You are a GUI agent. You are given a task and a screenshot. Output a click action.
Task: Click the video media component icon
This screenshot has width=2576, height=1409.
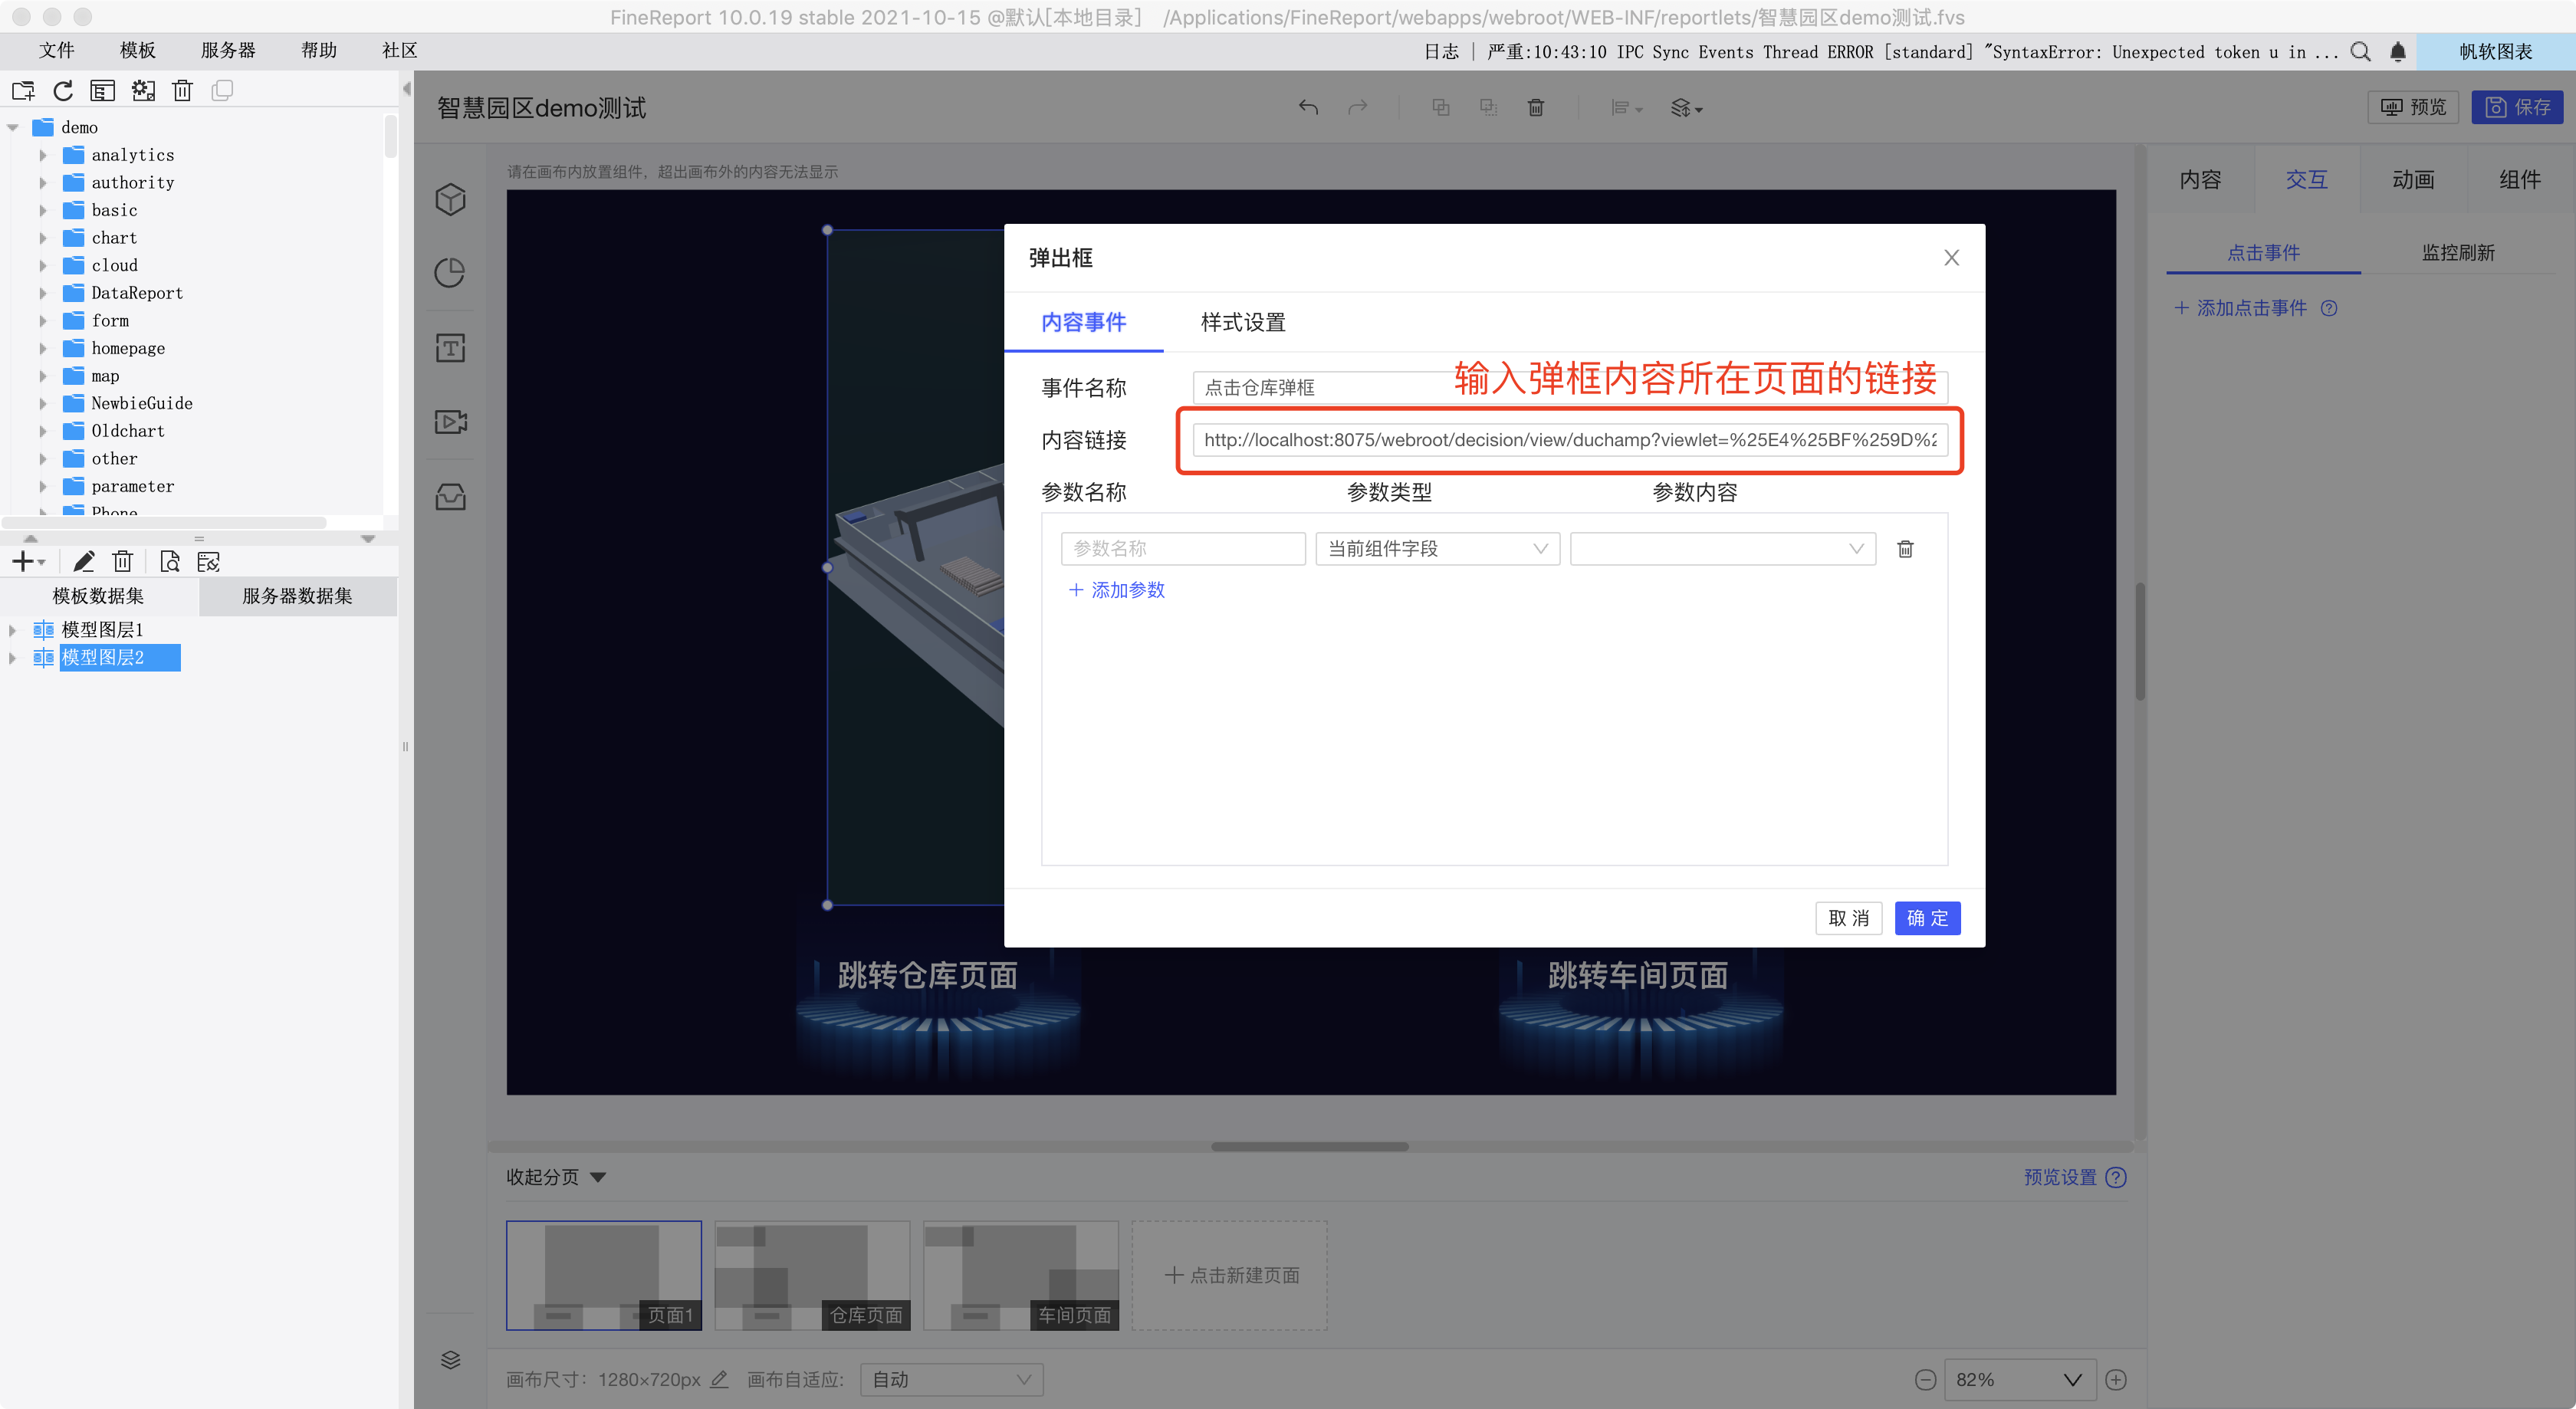450,422
